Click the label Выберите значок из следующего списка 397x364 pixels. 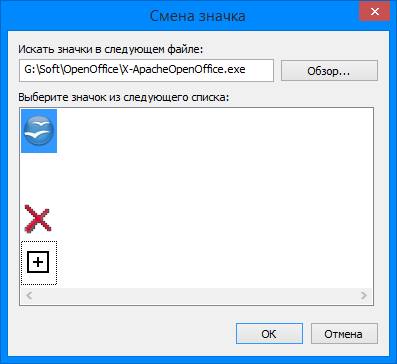(123, 97)
